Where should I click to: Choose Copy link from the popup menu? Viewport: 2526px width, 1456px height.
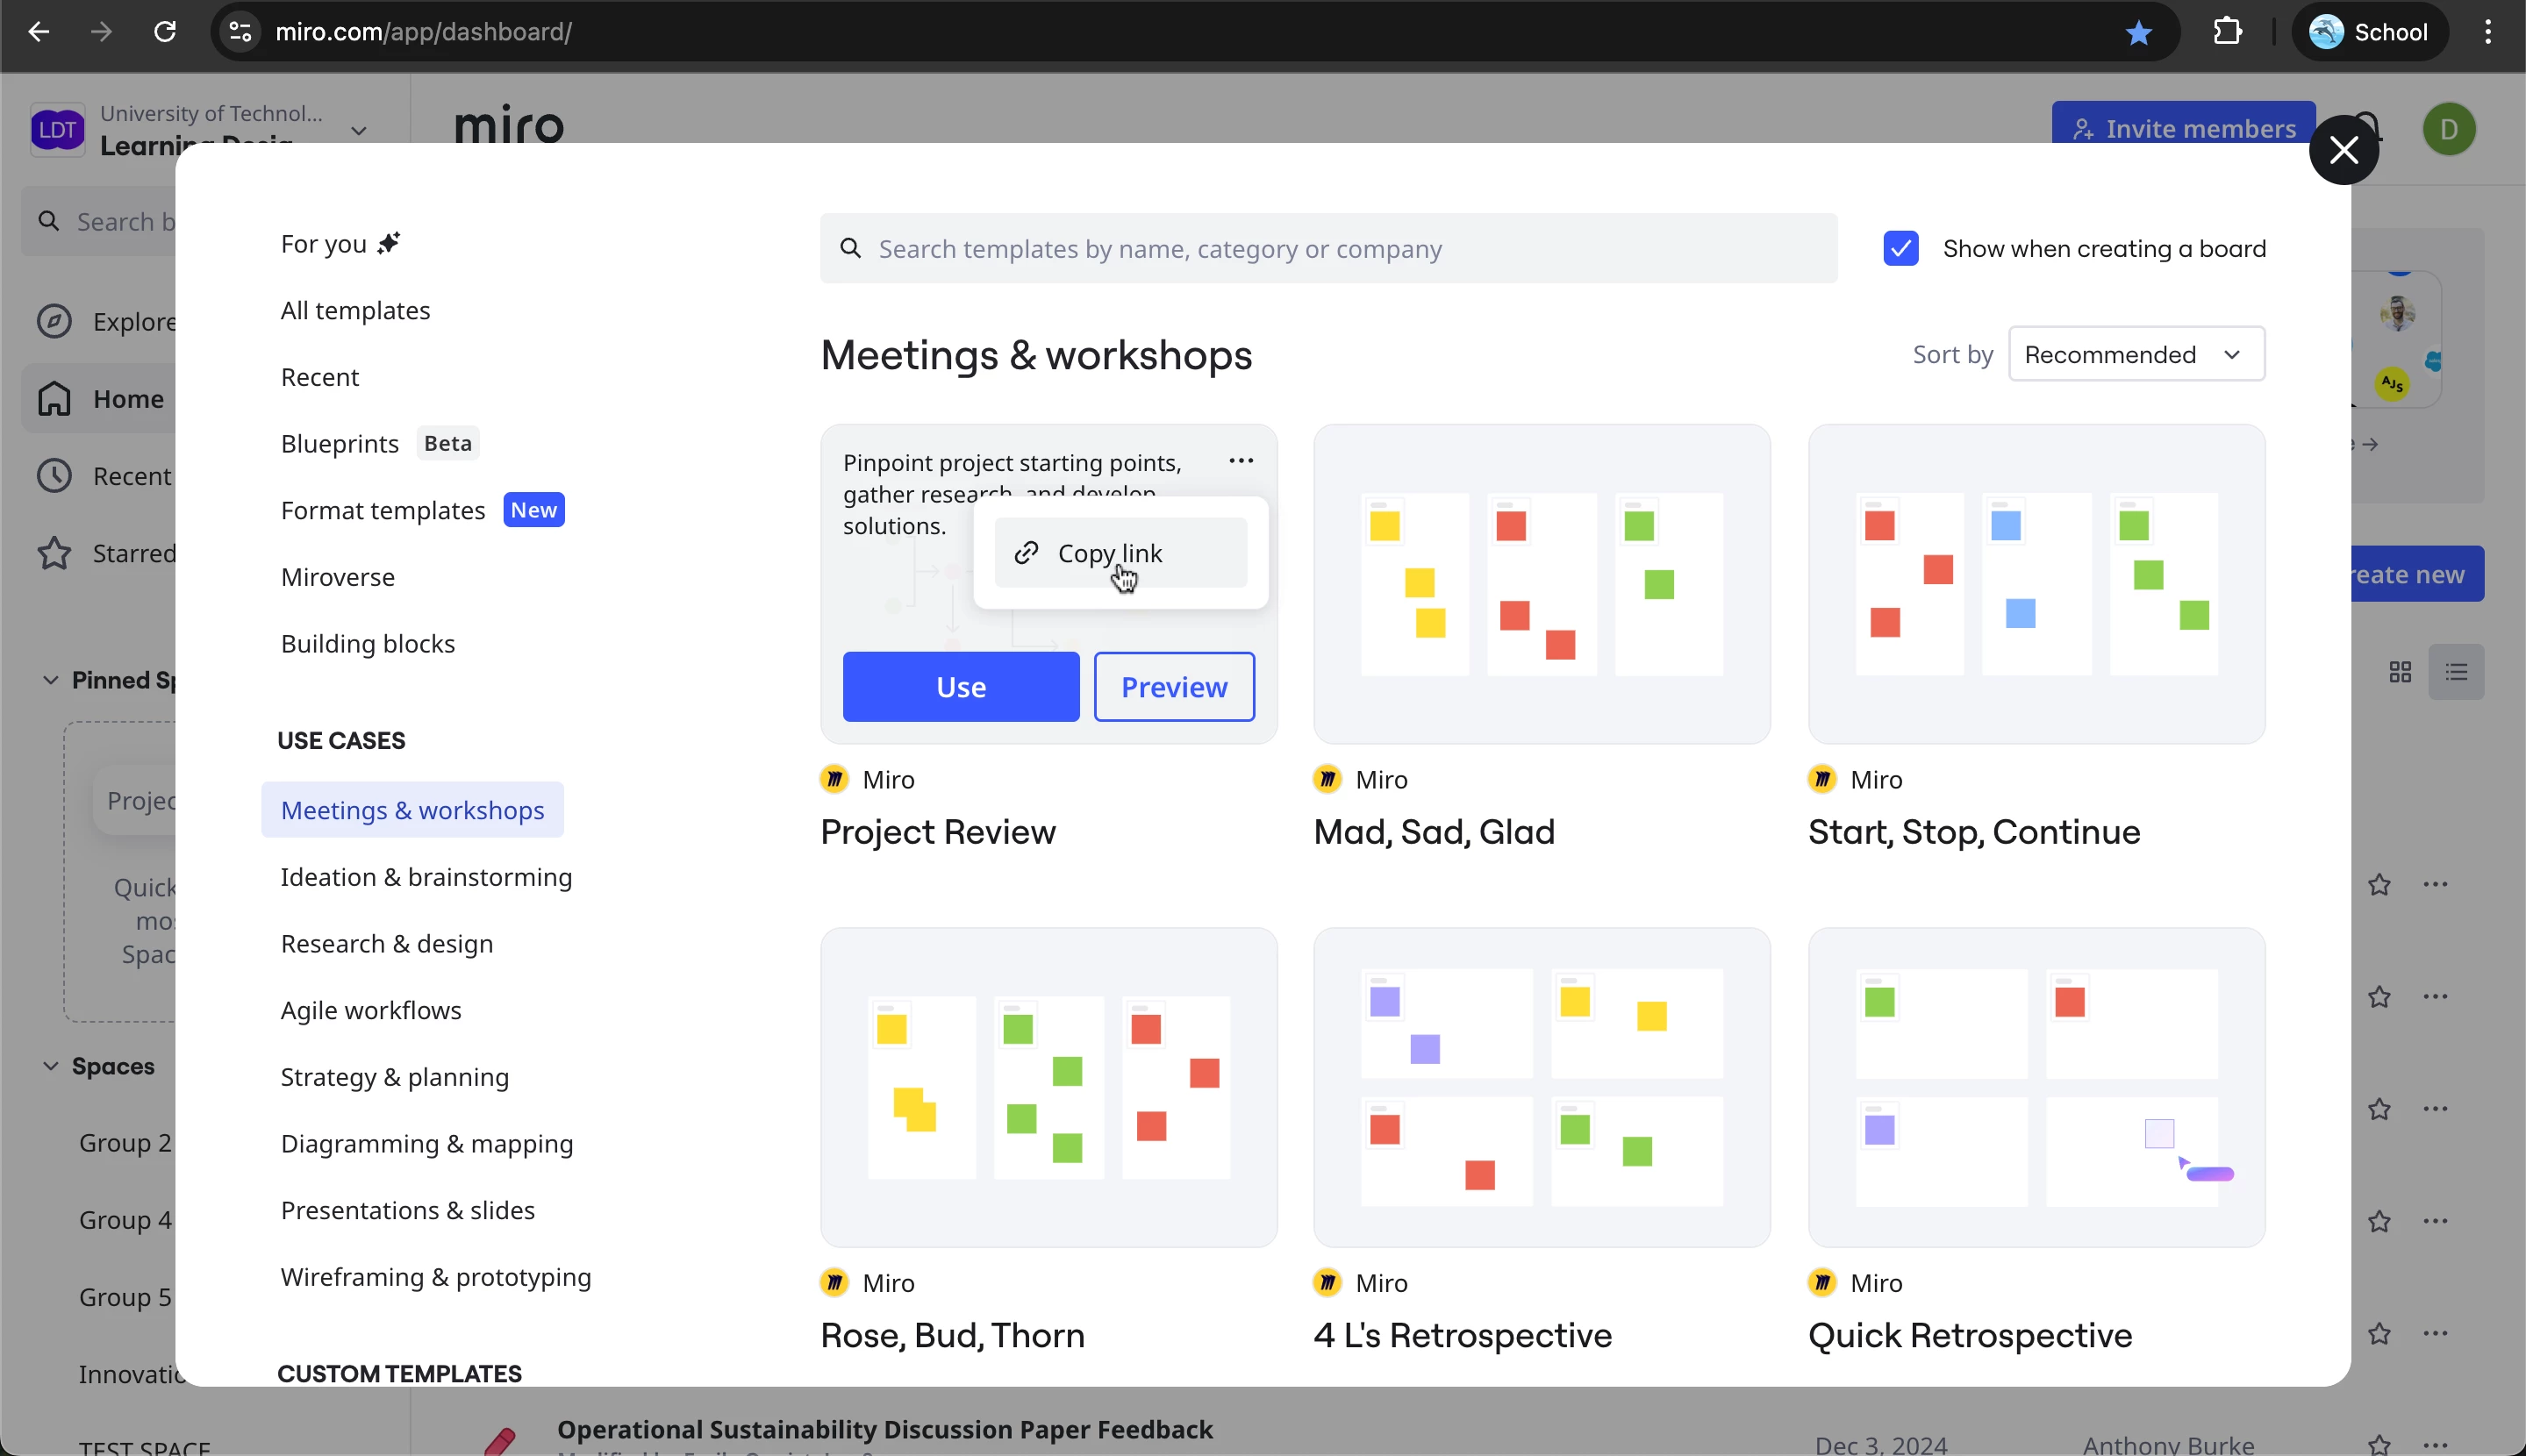1120,553
